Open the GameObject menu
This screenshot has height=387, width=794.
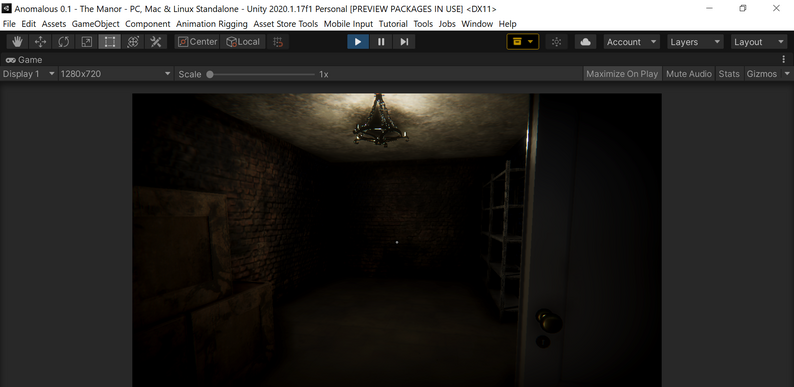[x=95, y=24]
